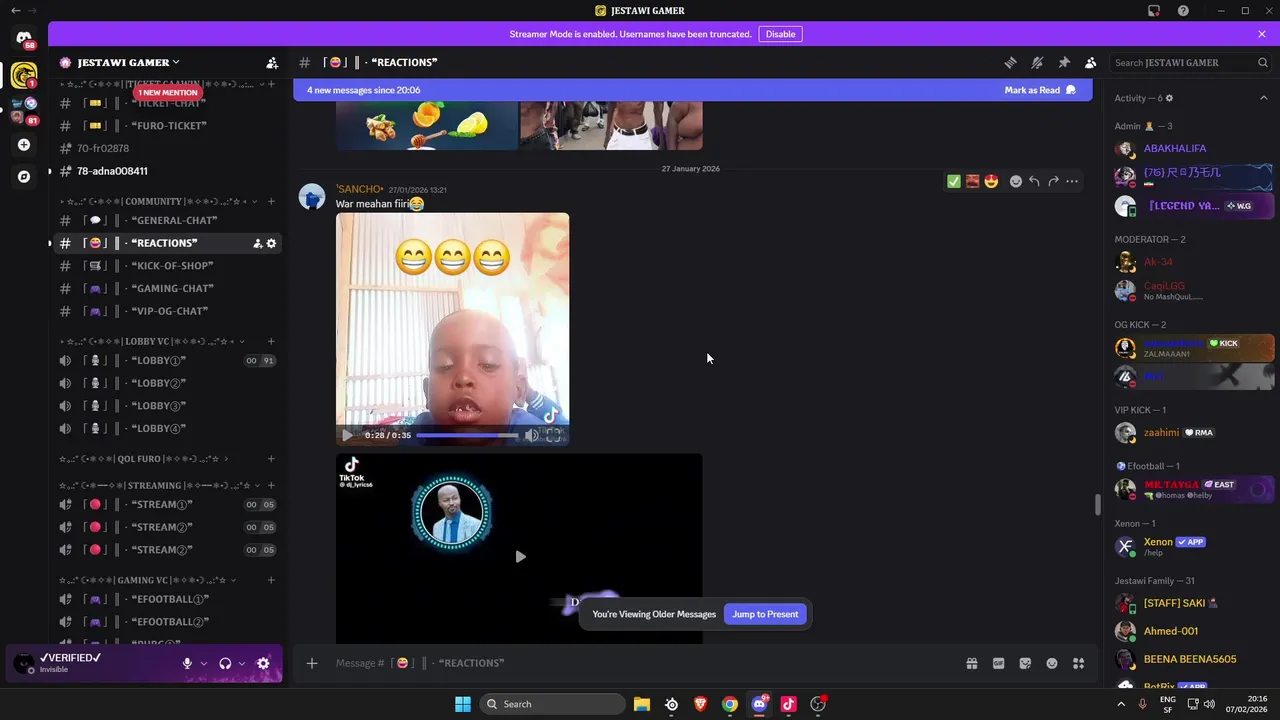This screenshot has width=1280, height=720.
Task: Play the TikTok dj_lyrics video
Action: coord(520,556)
